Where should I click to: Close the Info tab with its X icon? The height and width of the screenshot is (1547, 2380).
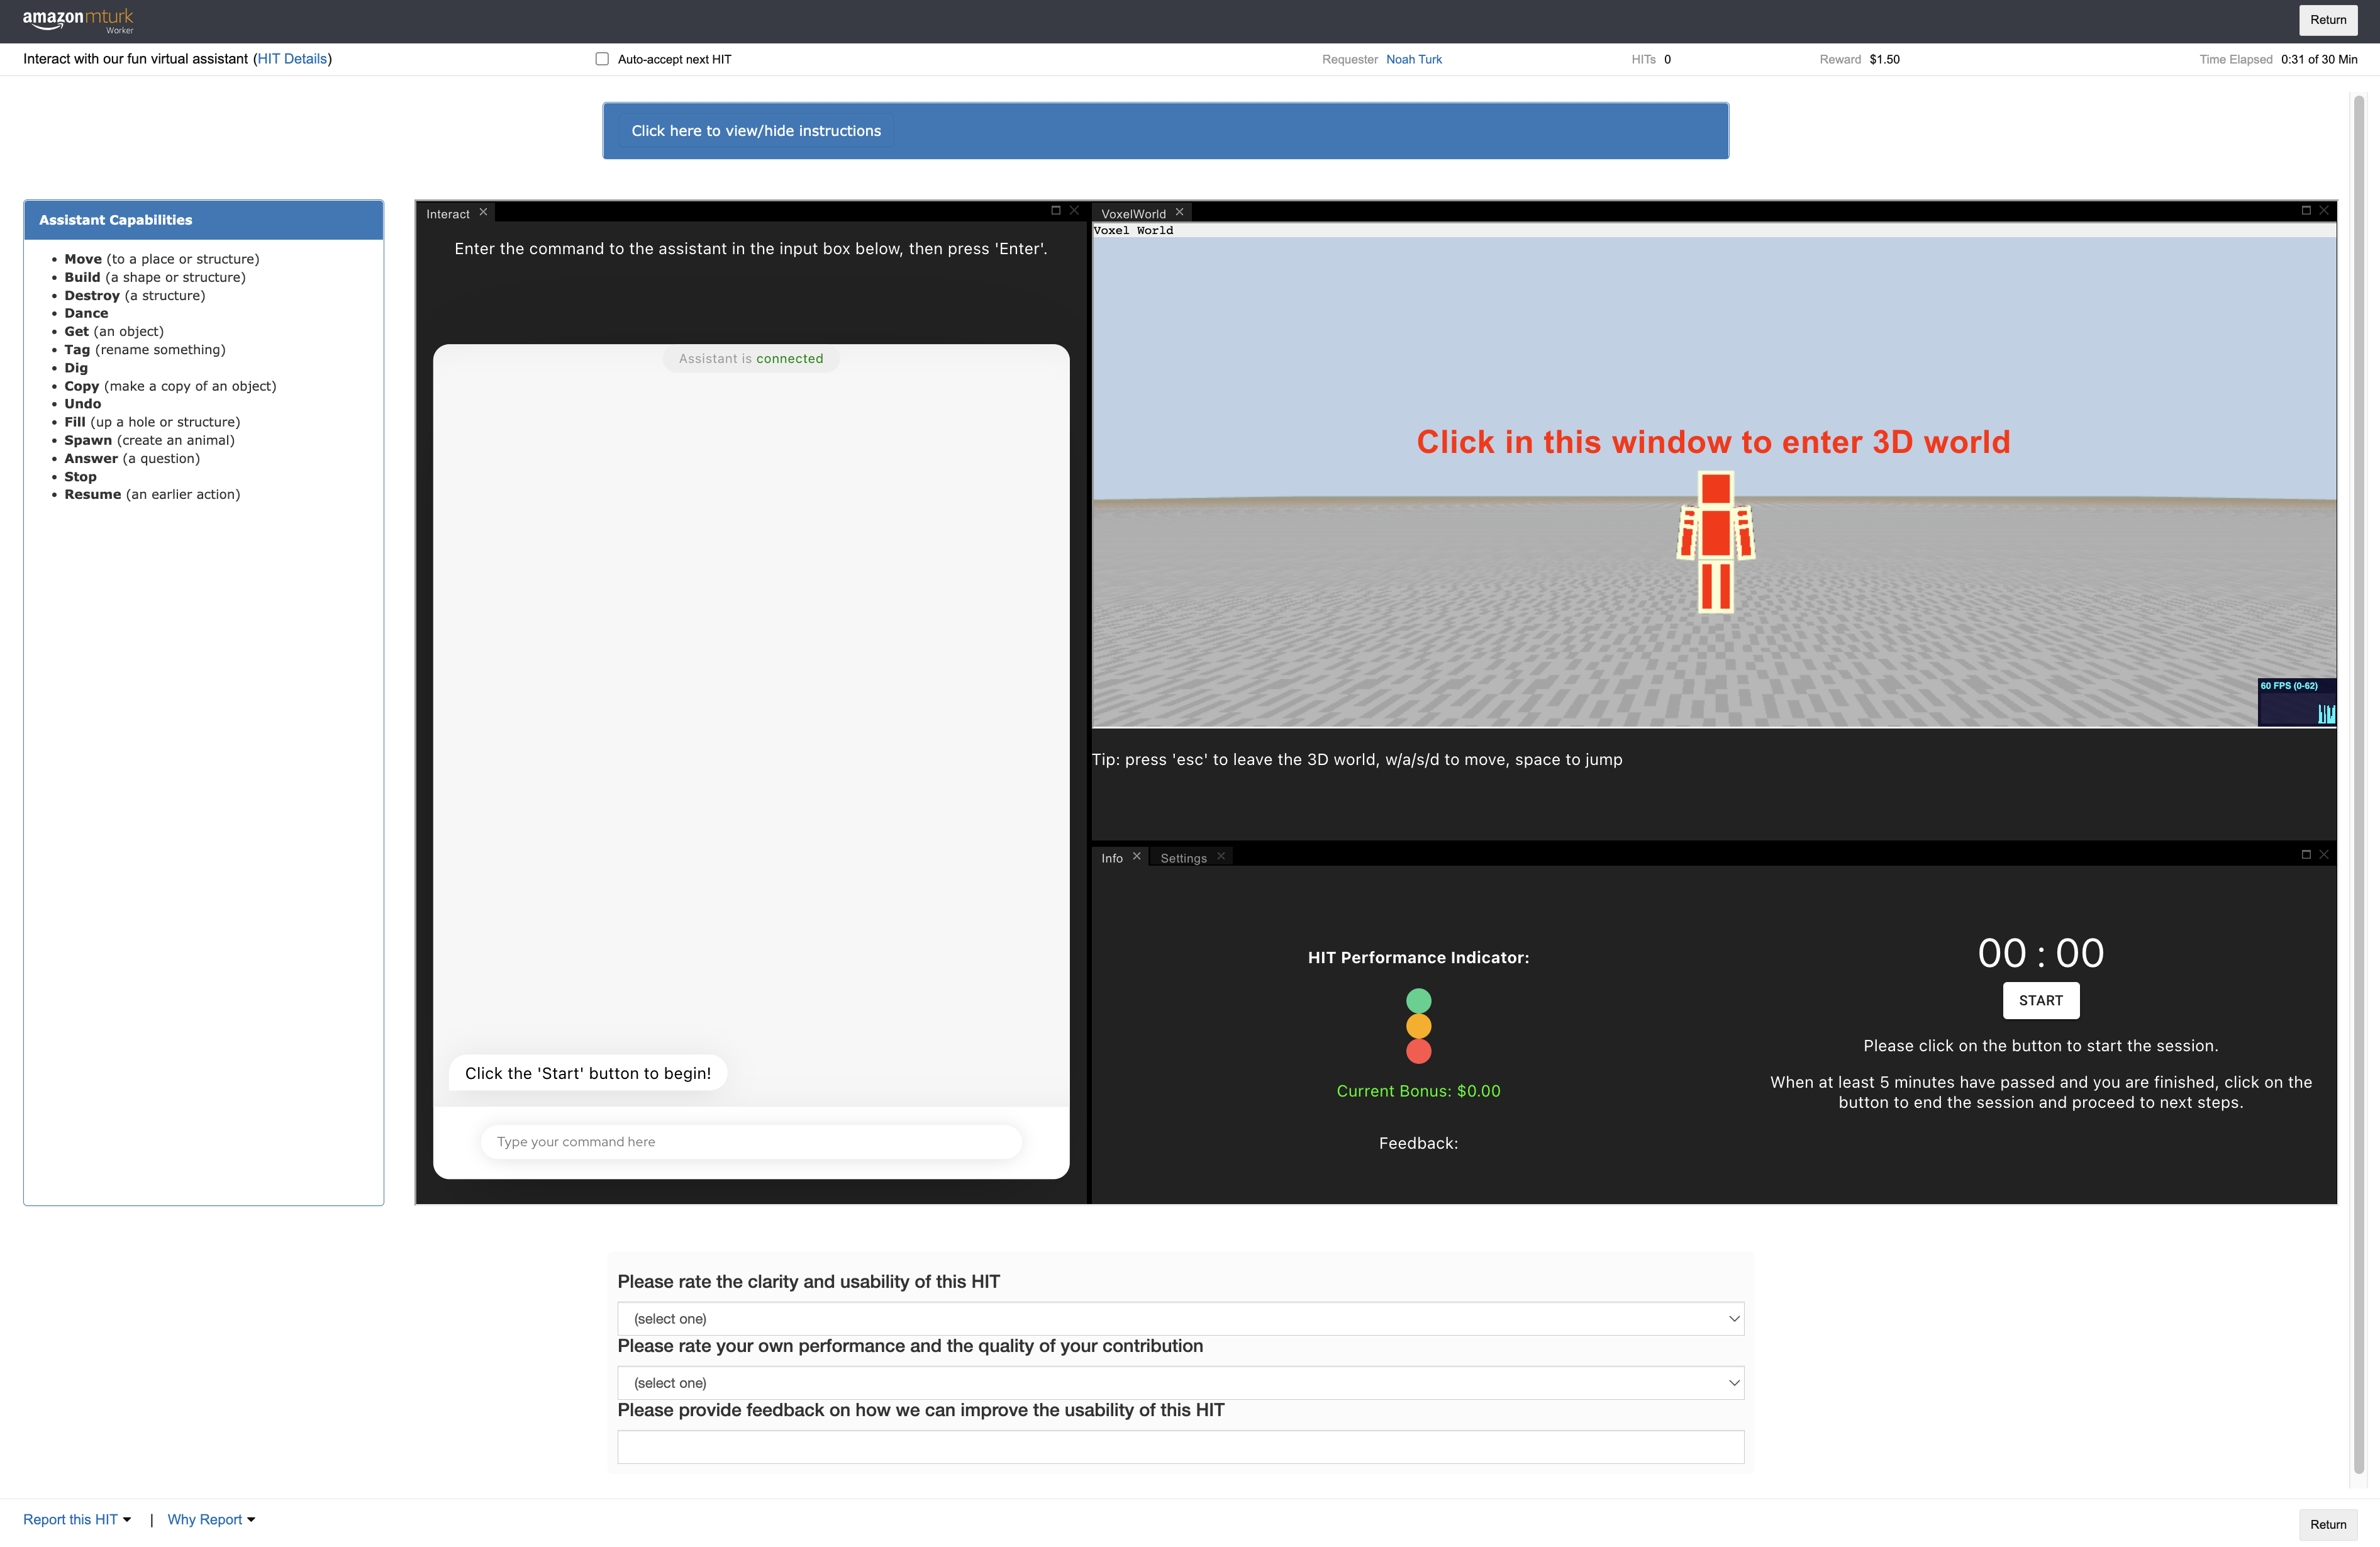coord(1137,856)
